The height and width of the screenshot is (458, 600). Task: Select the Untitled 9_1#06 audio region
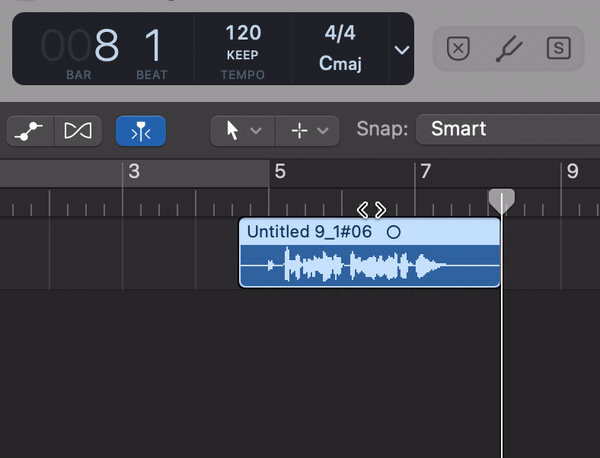(370, 253)
